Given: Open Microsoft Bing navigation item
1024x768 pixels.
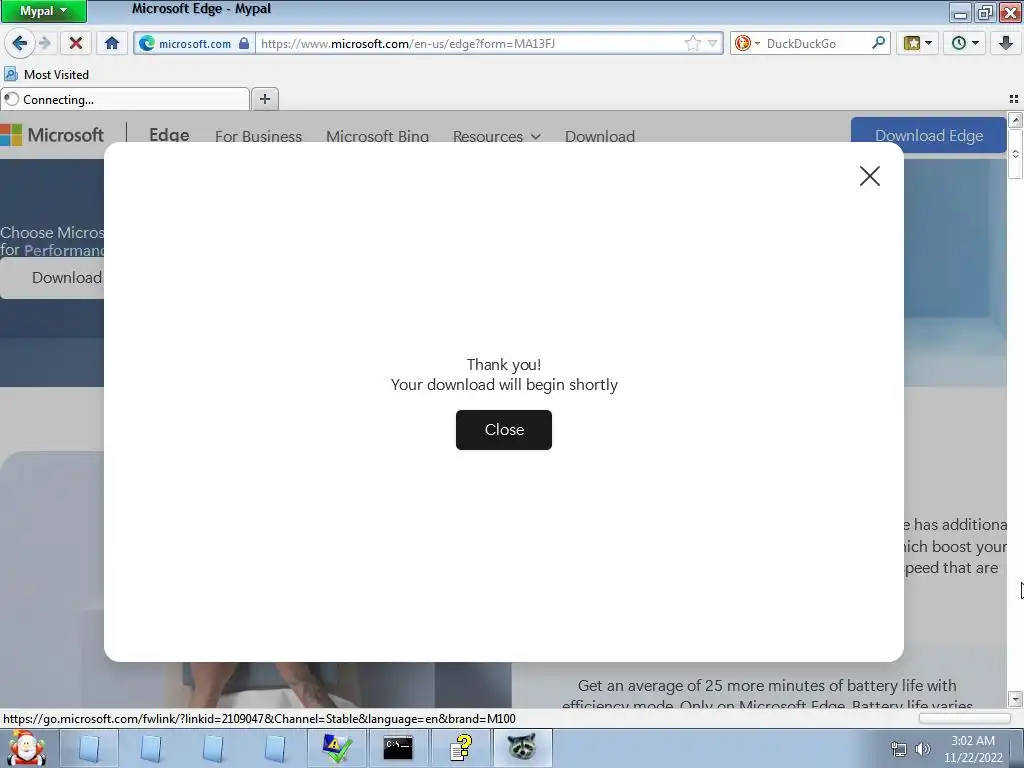Looking at the screenshot, I should pos(377,136).
